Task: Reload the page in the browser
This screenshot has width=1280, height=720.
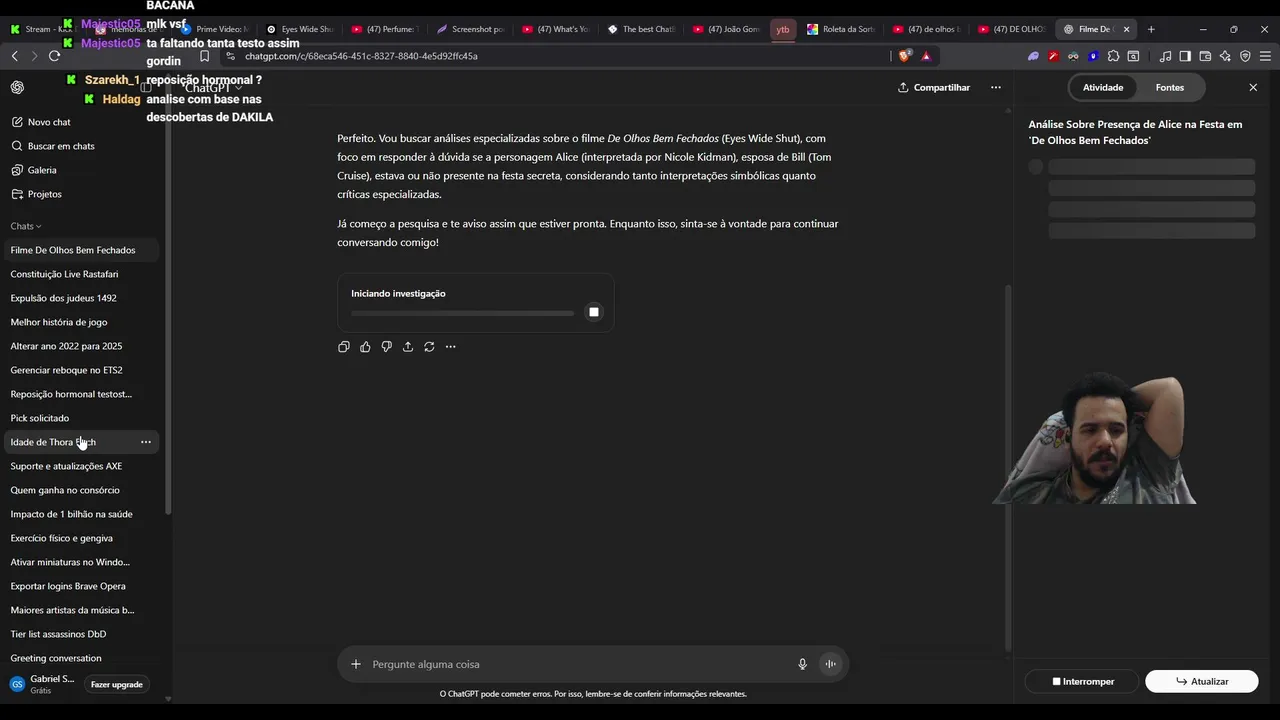Action: point(54,56)
